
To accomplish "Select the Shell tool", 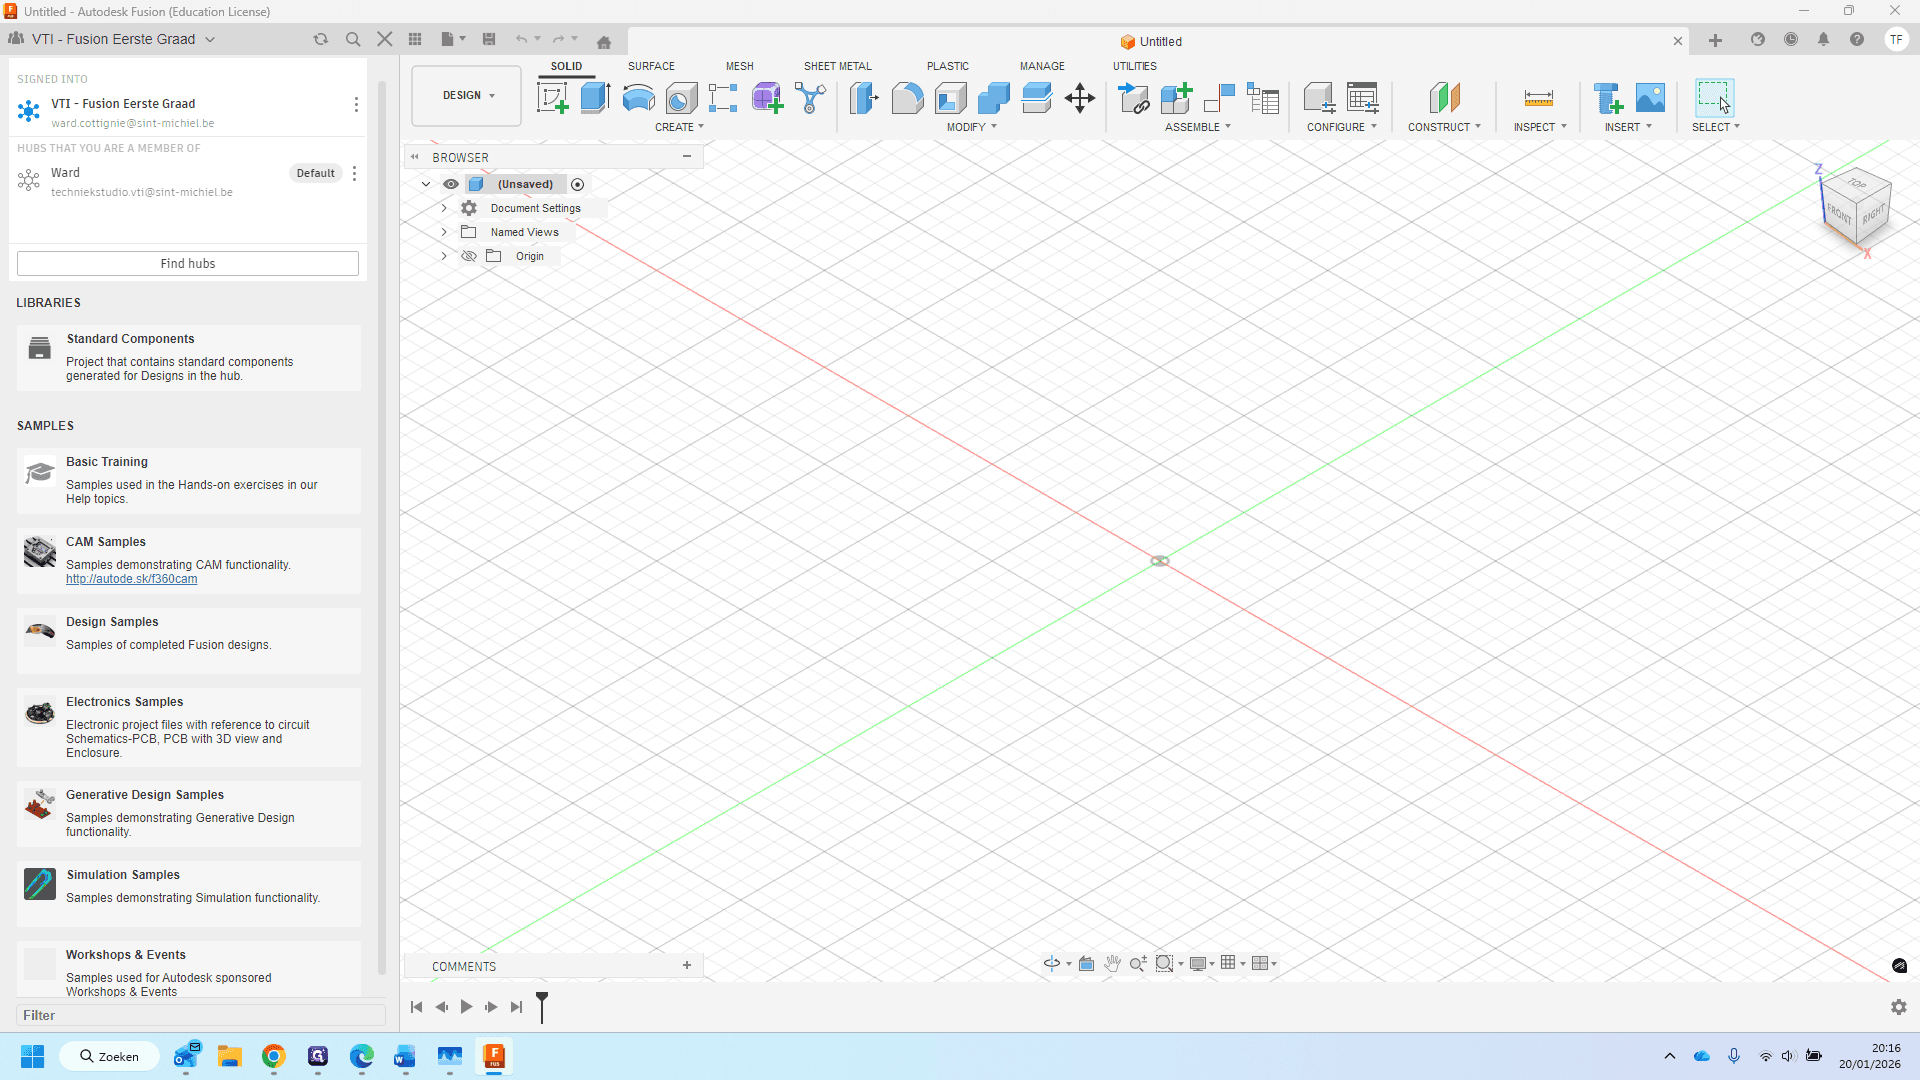I will point(951,98).
